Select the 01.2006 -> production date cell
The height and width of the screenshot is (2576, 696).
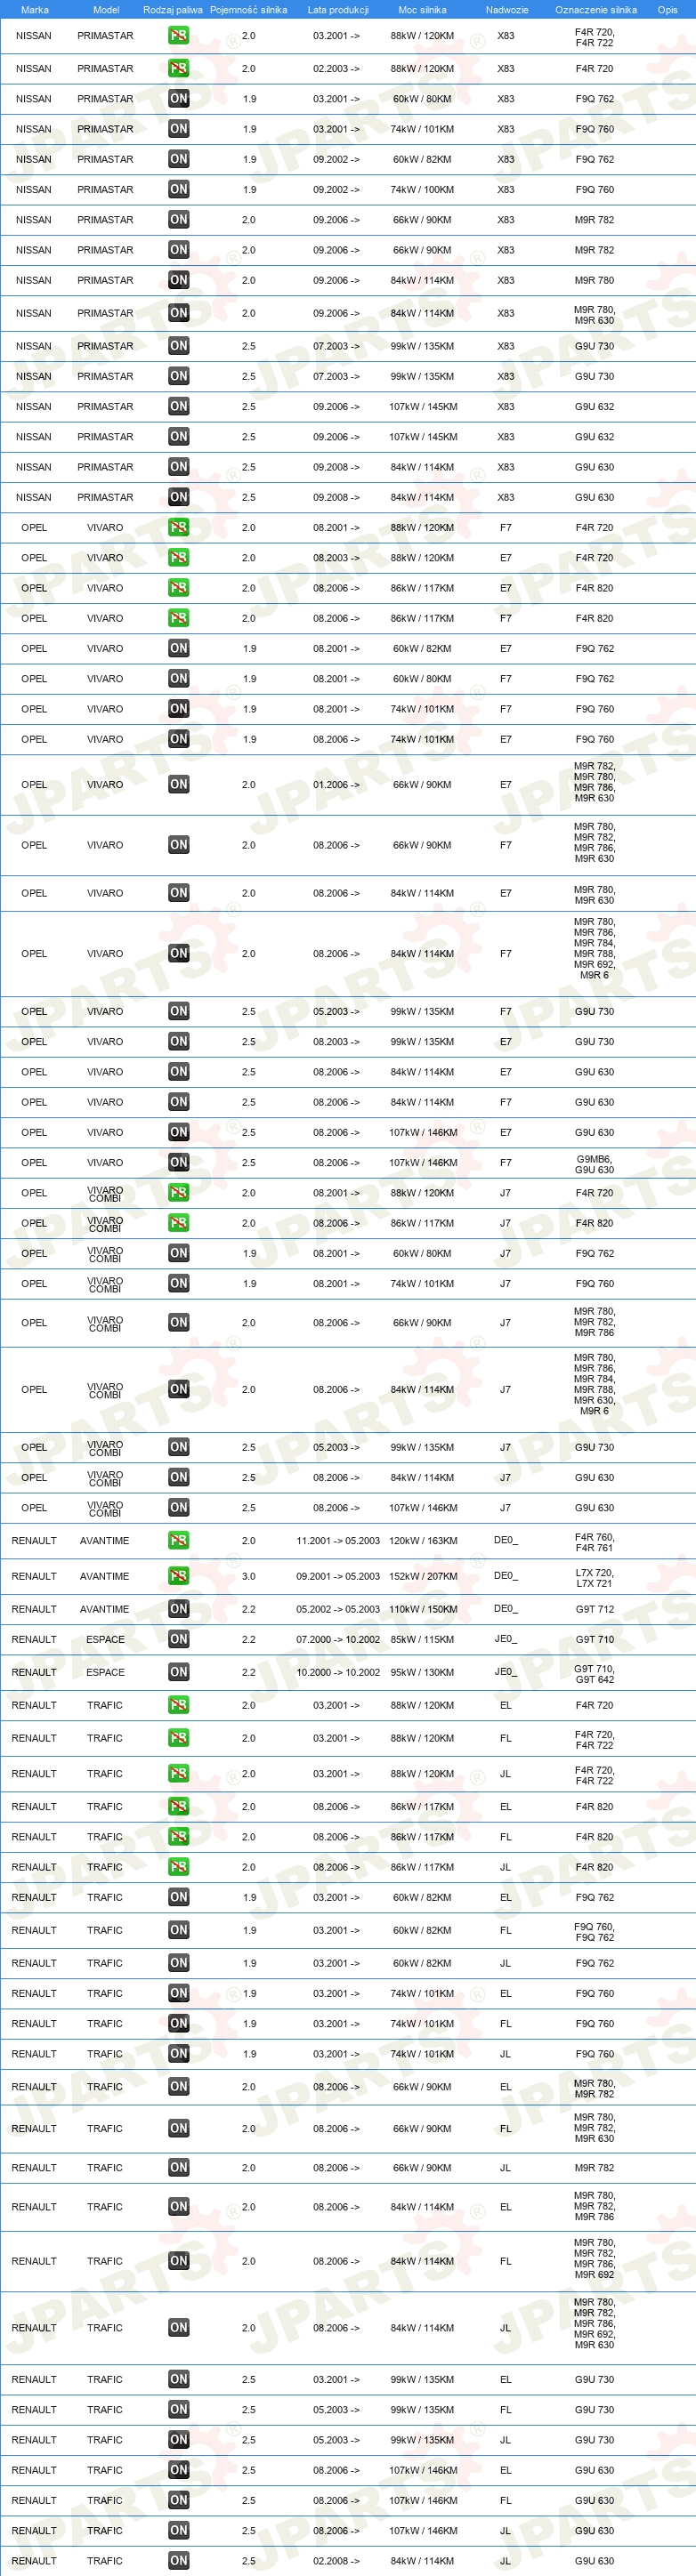click(336, 785)
